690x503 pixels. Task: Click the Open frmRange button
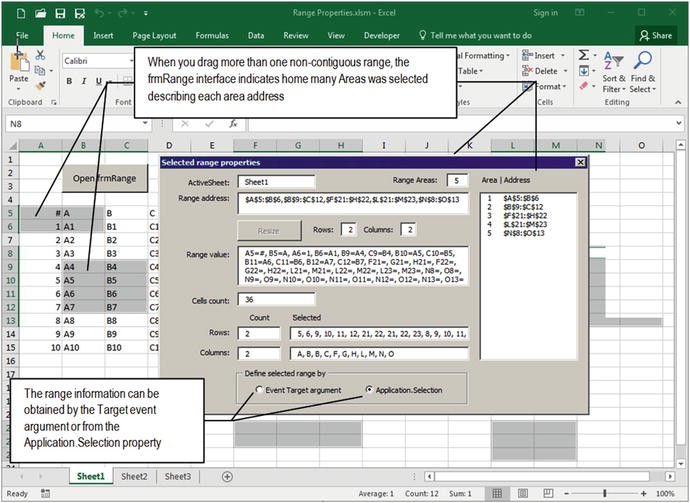click(105, 178)
